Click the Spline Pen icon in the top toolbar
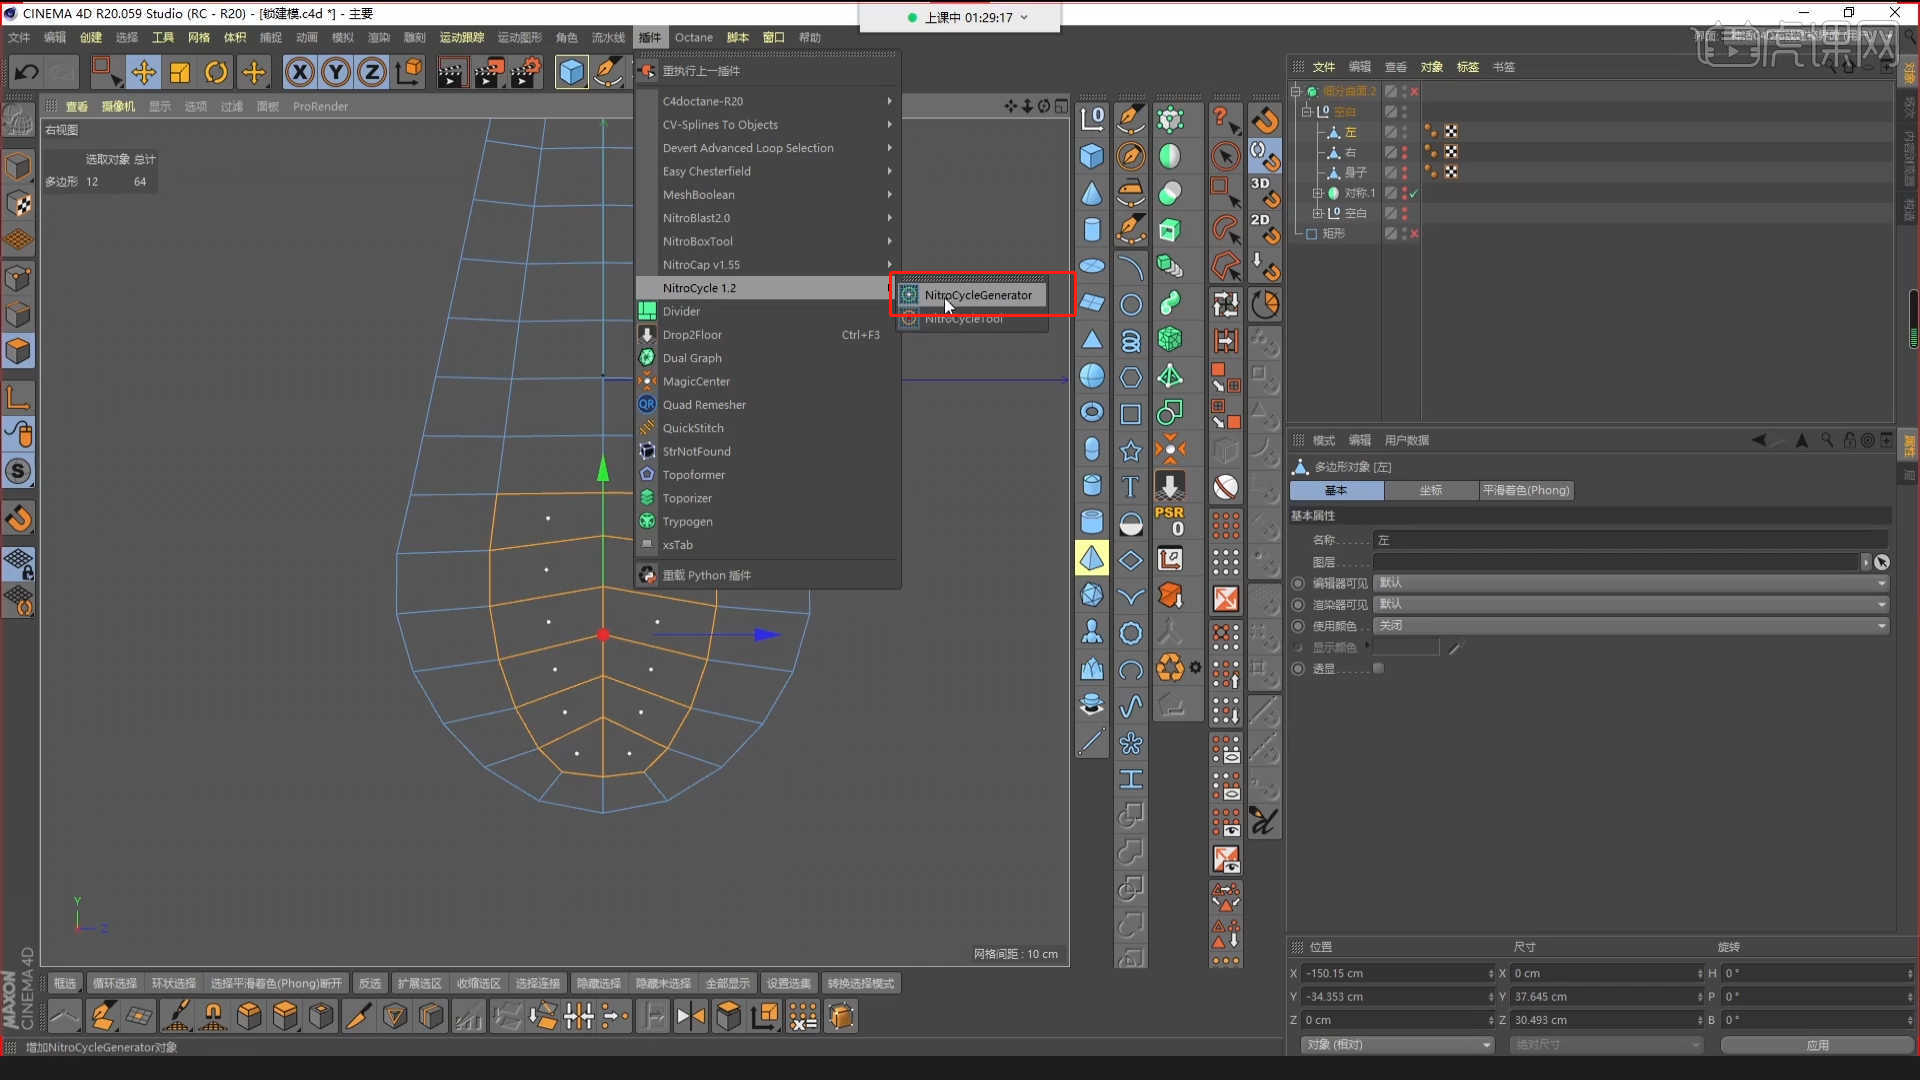The image size is (1920, 1080). coord(608,72)
